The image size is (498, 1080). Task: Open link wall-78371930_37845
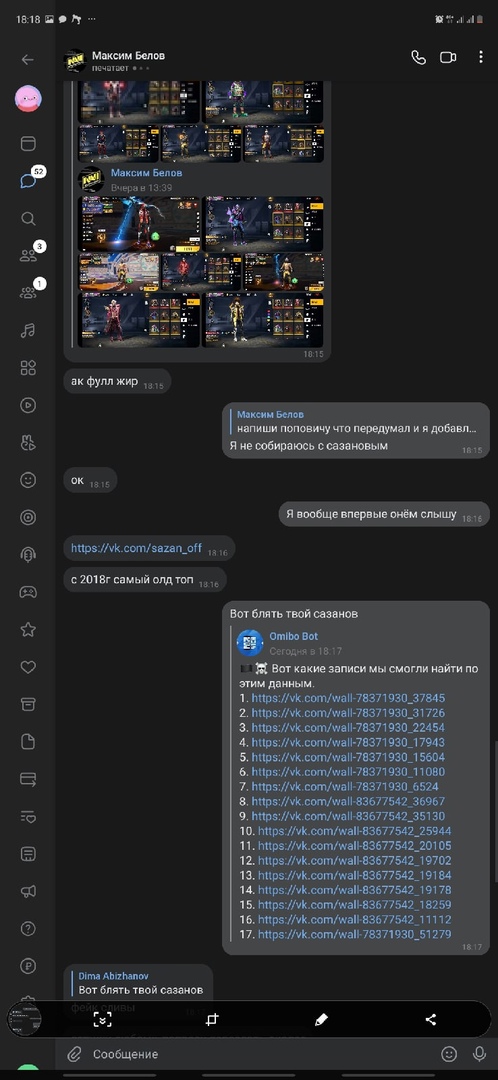point(348,698)
